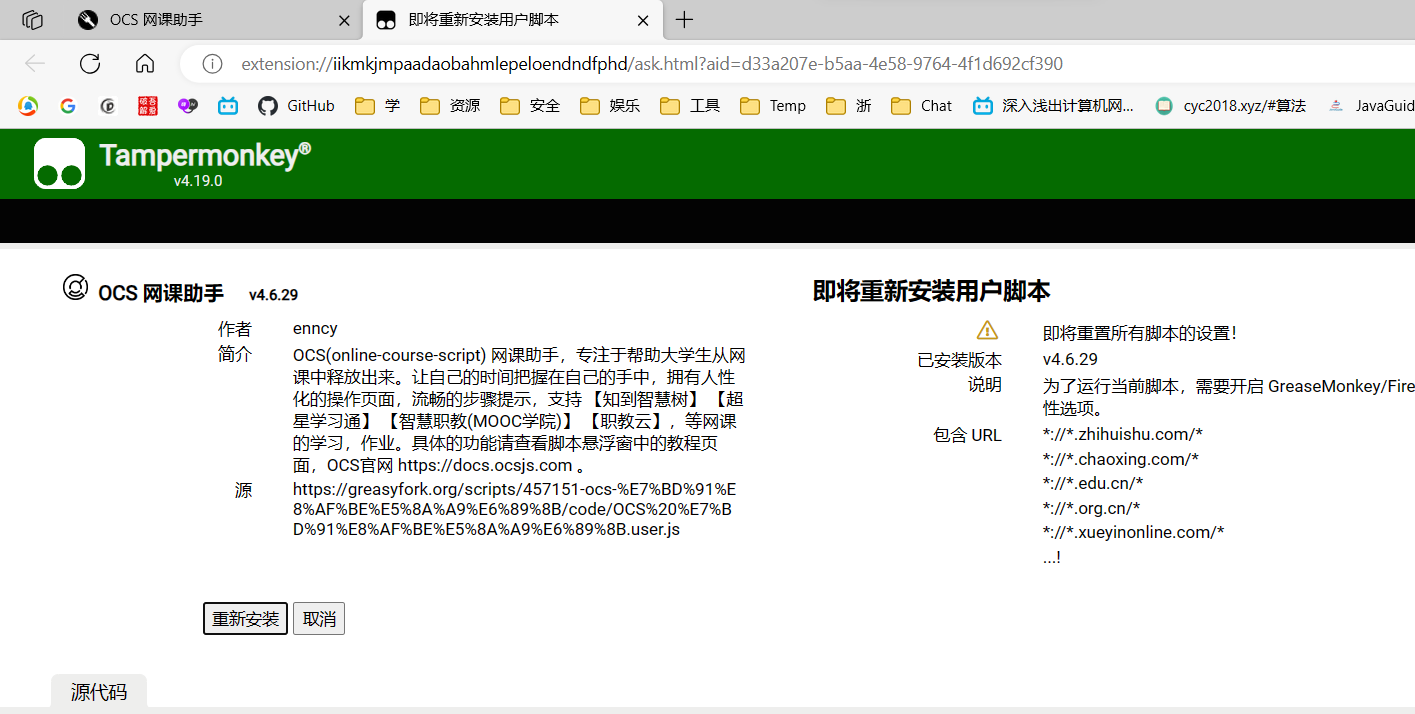The height and width of the screenshot is (714, 1415).
Task: Close the OCS 网课助手 tab
Action: 344,20
